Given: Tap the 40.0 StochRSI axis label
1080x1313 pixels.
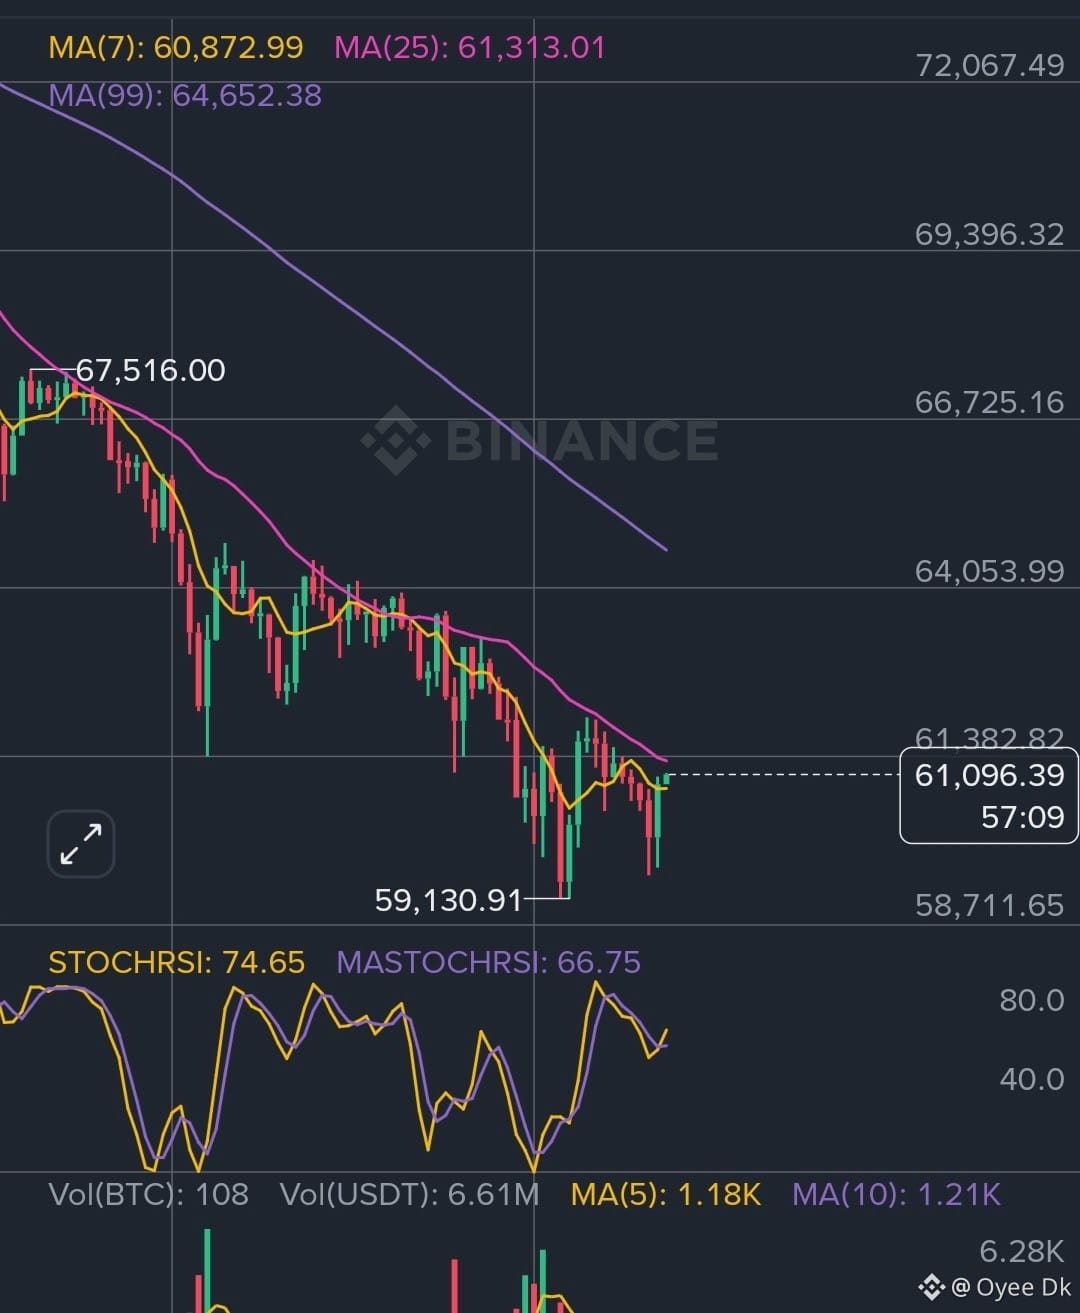Looking at the screenshot, I should [1032, 1079].
